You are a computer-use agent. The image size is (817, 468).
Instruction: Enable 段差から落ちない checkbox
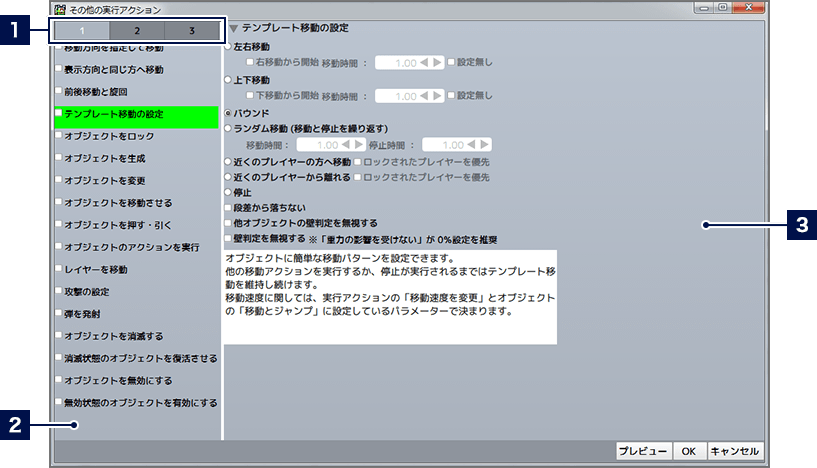pyautogui.click(x=229, y=207)
